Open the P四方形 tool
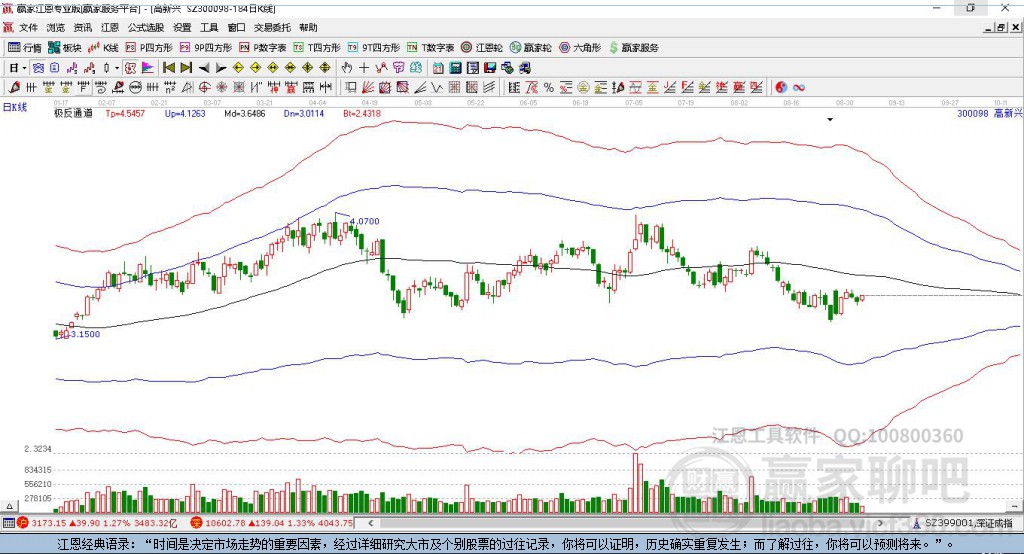 click(149, 48)
